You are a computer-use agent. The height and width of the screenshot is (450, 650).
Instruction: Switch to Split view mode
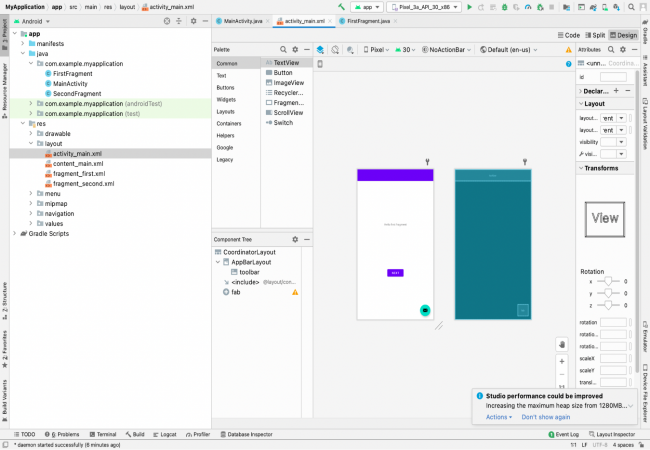(594, 35)
